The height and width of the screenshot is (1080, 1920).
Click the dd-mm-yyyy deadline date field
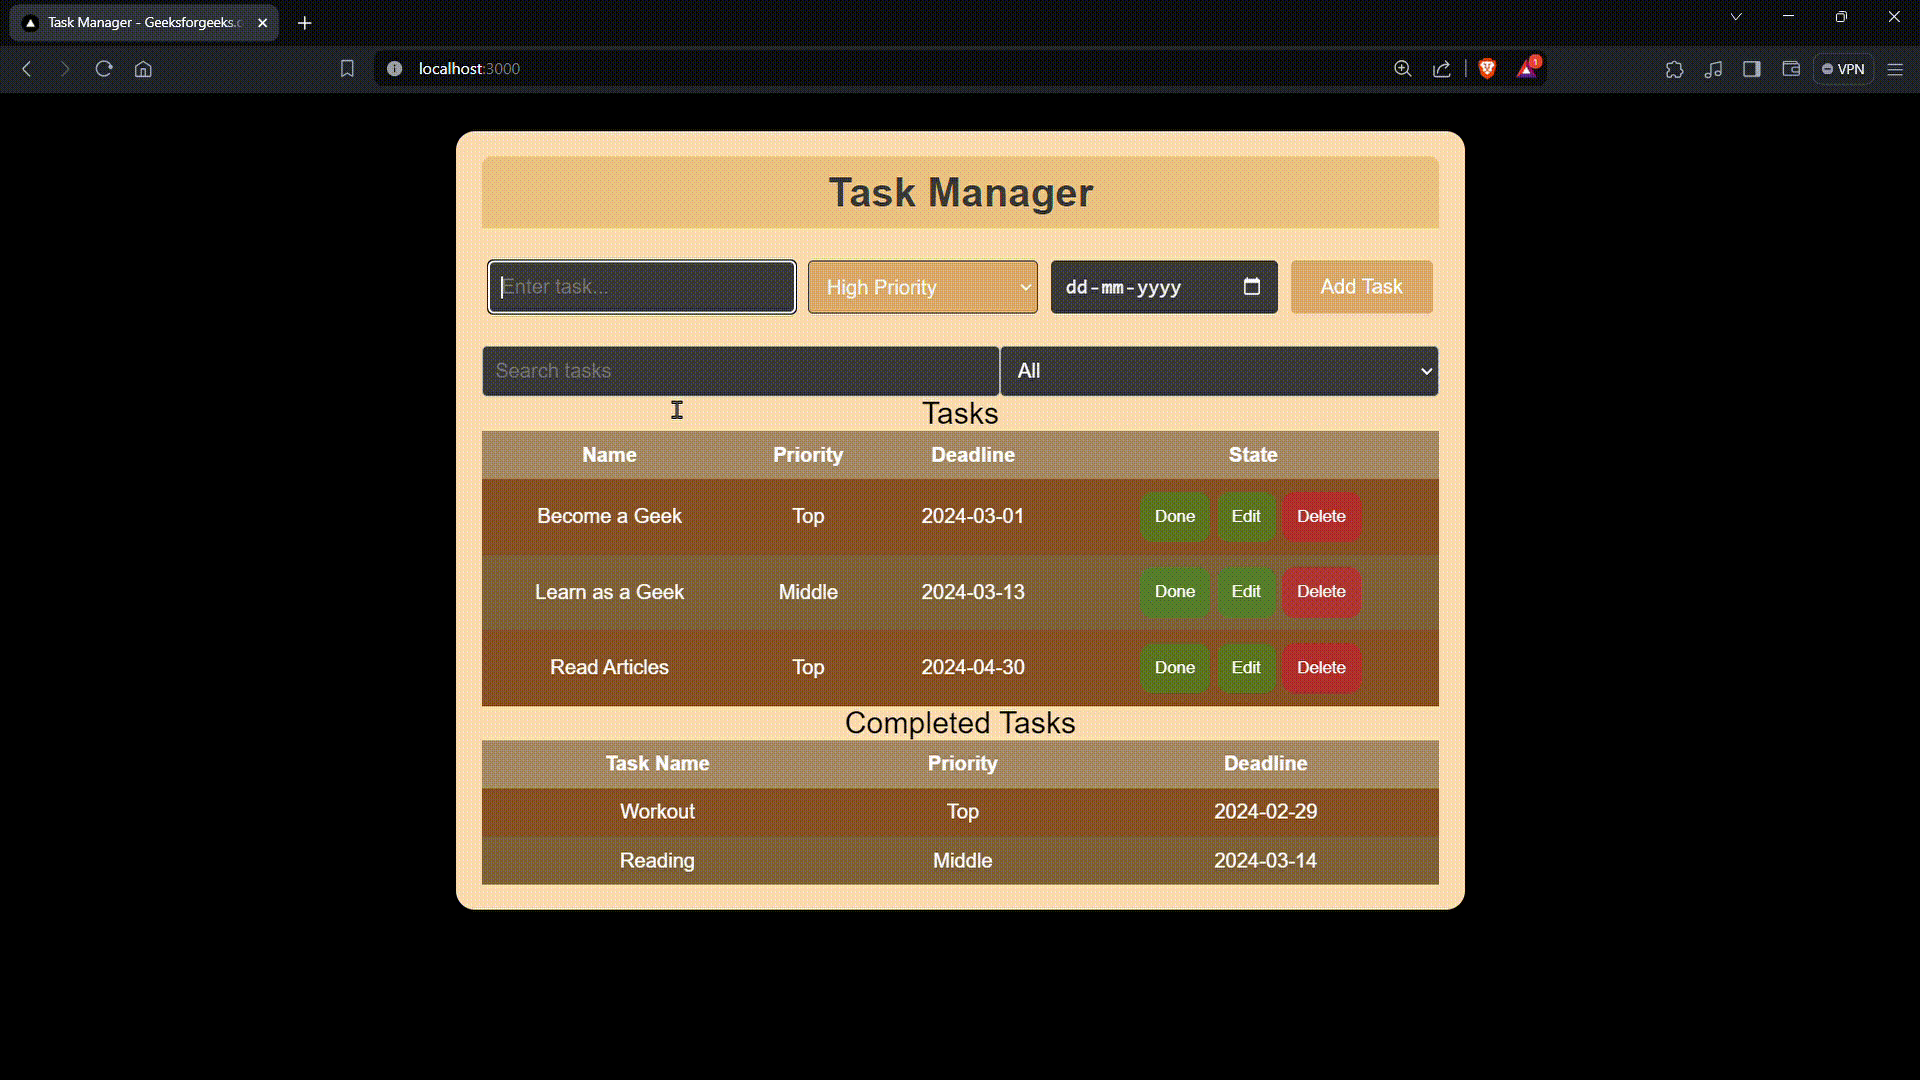pyautogui.click(x=1164, y=287)
